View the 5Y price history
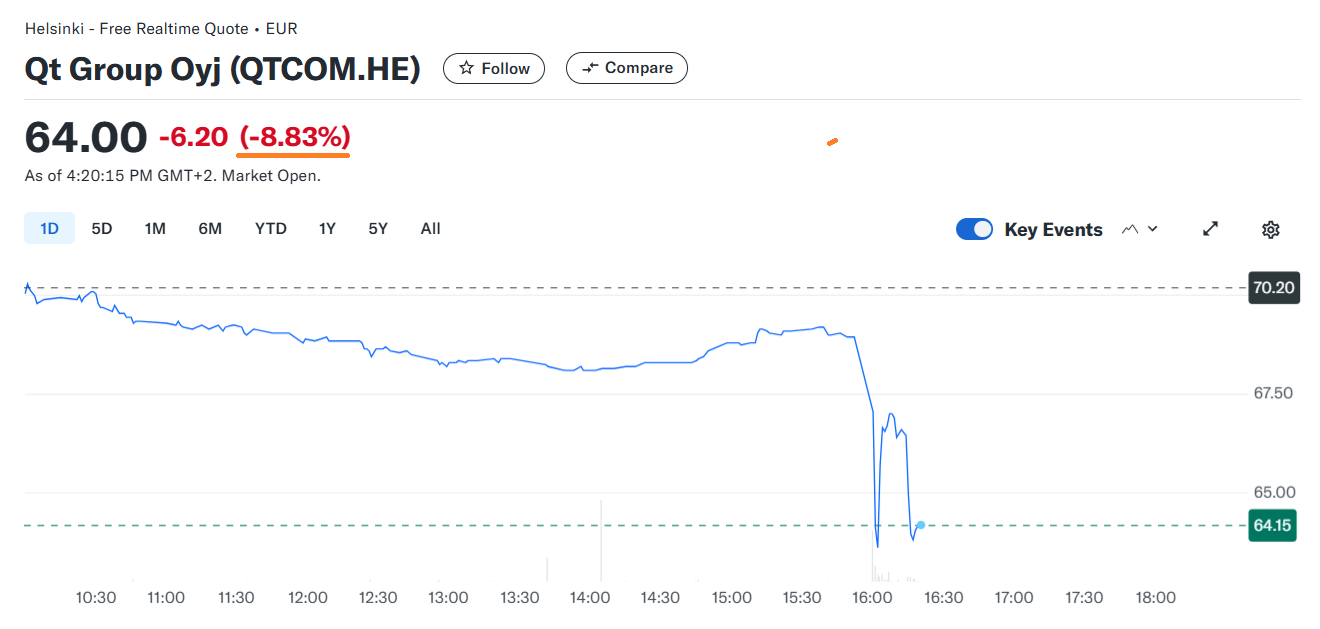 [x=378, y=229]
